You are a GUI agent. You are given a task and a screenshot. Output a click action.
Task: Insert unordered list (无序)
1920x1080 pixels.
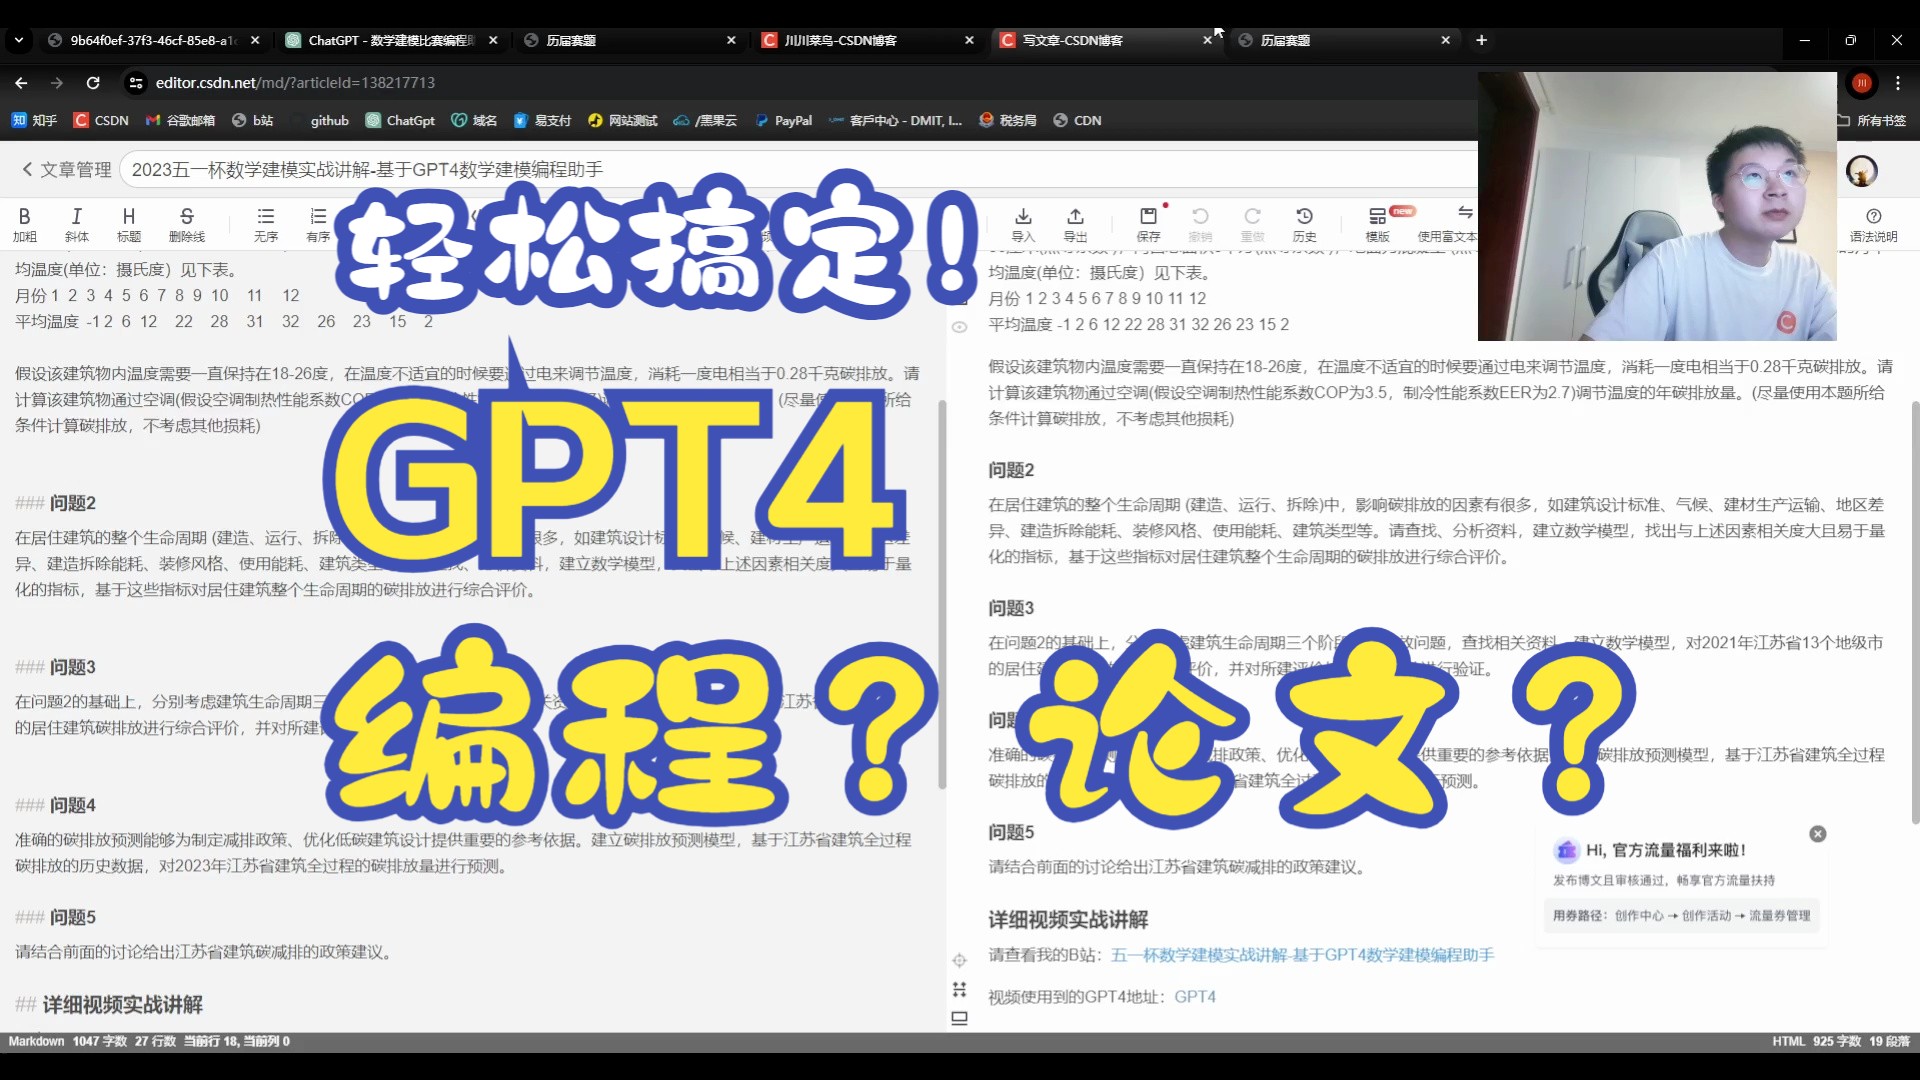coord(265,224)
